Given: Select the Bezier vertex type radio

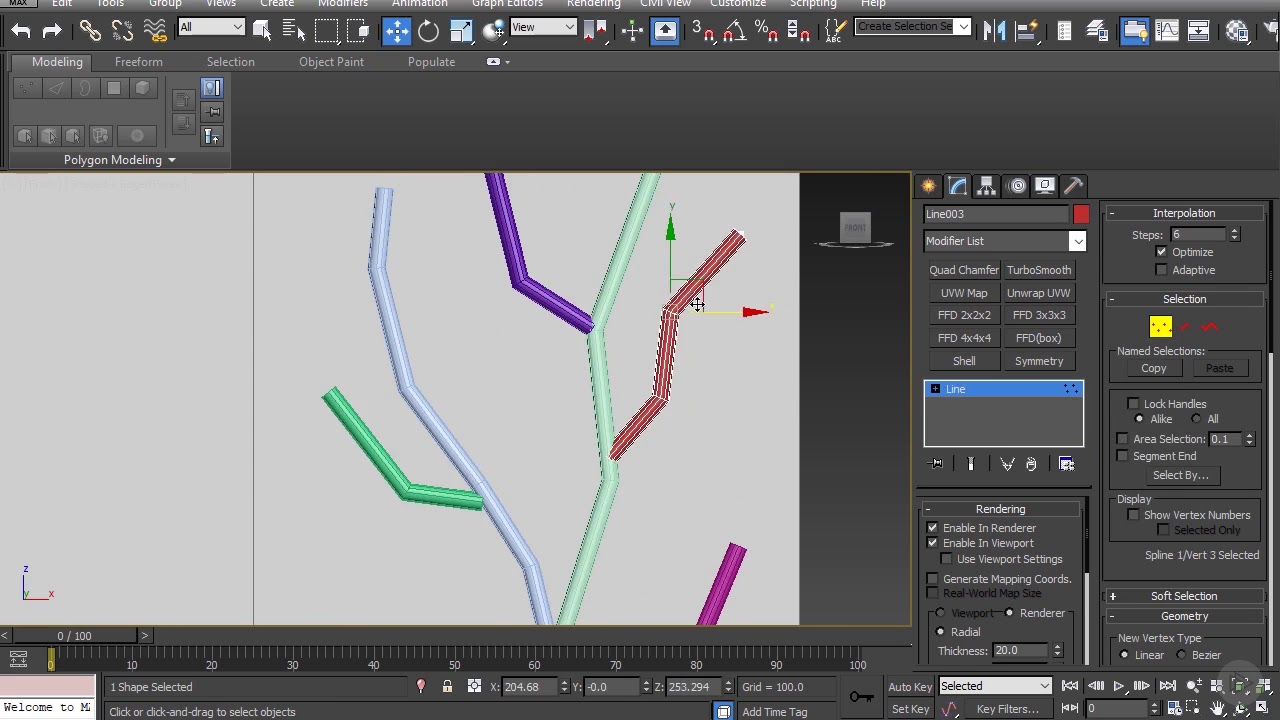Looking at the screenshot, I should (1182, 655).
